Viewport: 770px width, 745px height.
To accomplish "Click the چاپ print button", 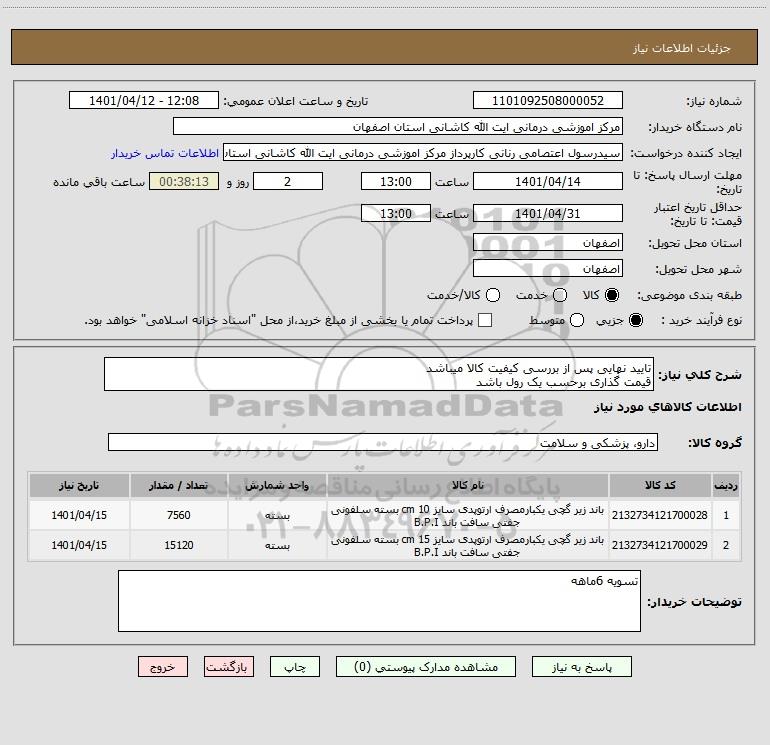I will 295,667.
